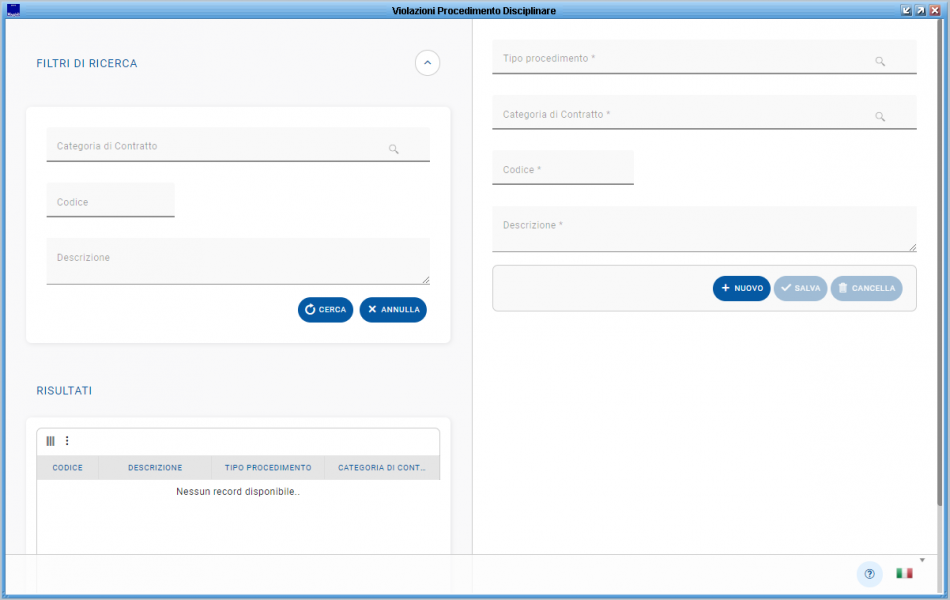Click the 'Nessun record disponibile..' text
Screen dimensions: 950x600
pyautogui.click(x=238, y=492)
